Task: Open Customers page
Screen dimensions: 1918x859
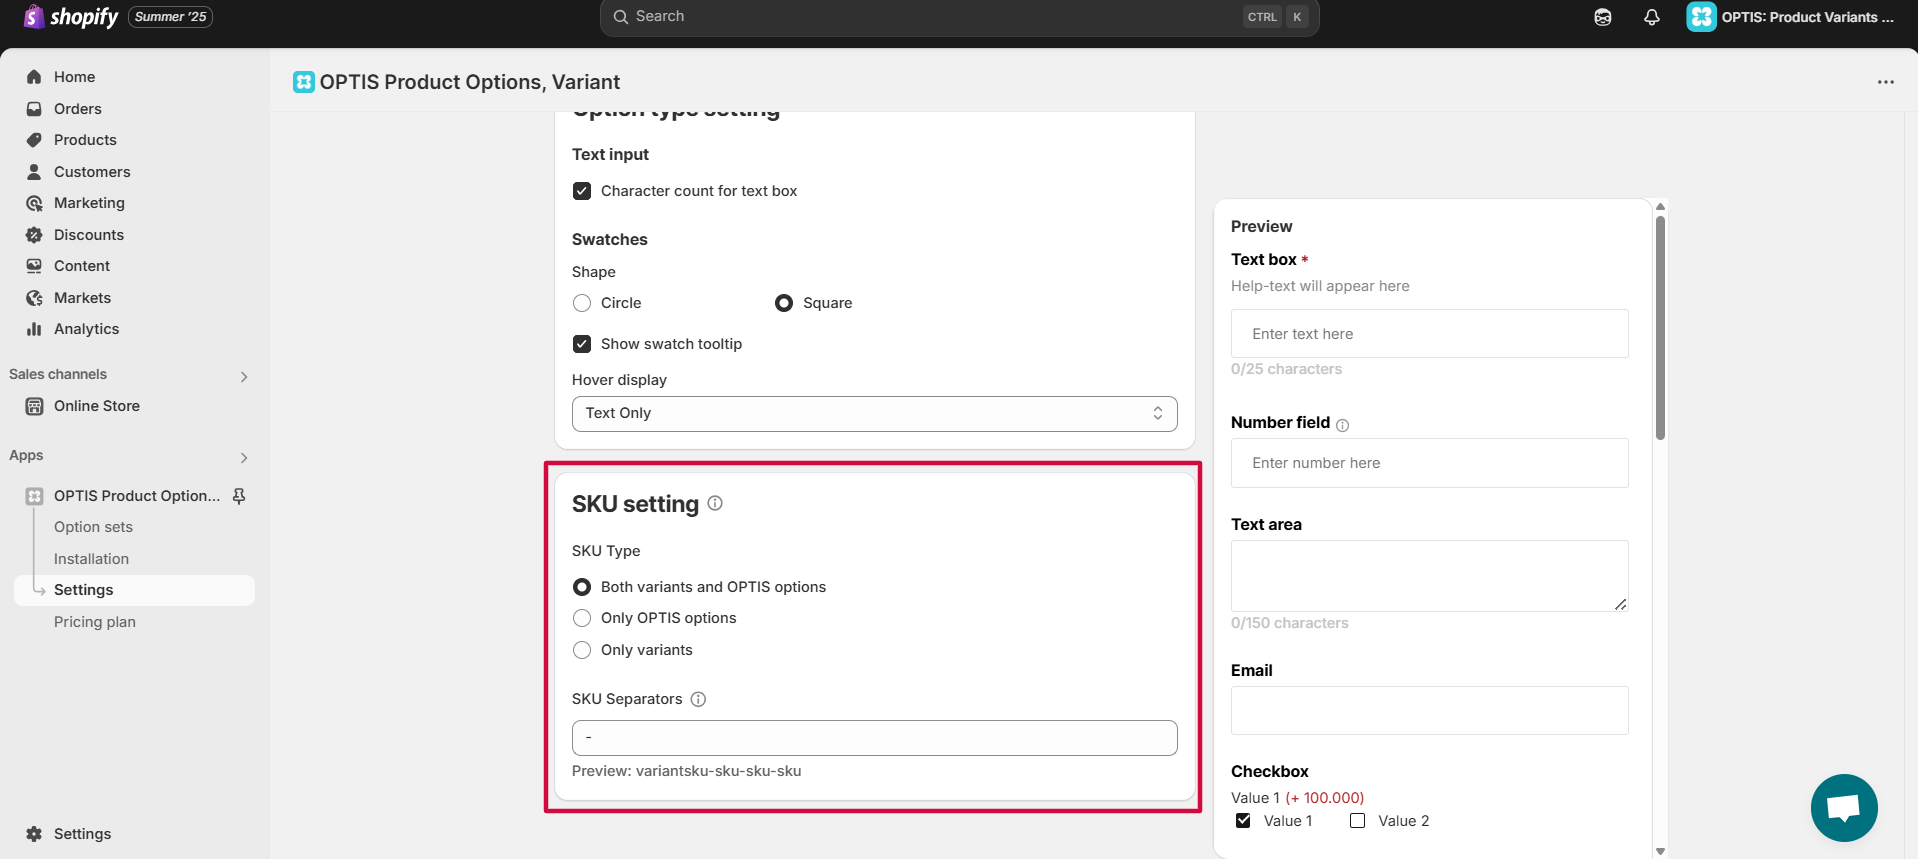Action: tap(92, 172)
